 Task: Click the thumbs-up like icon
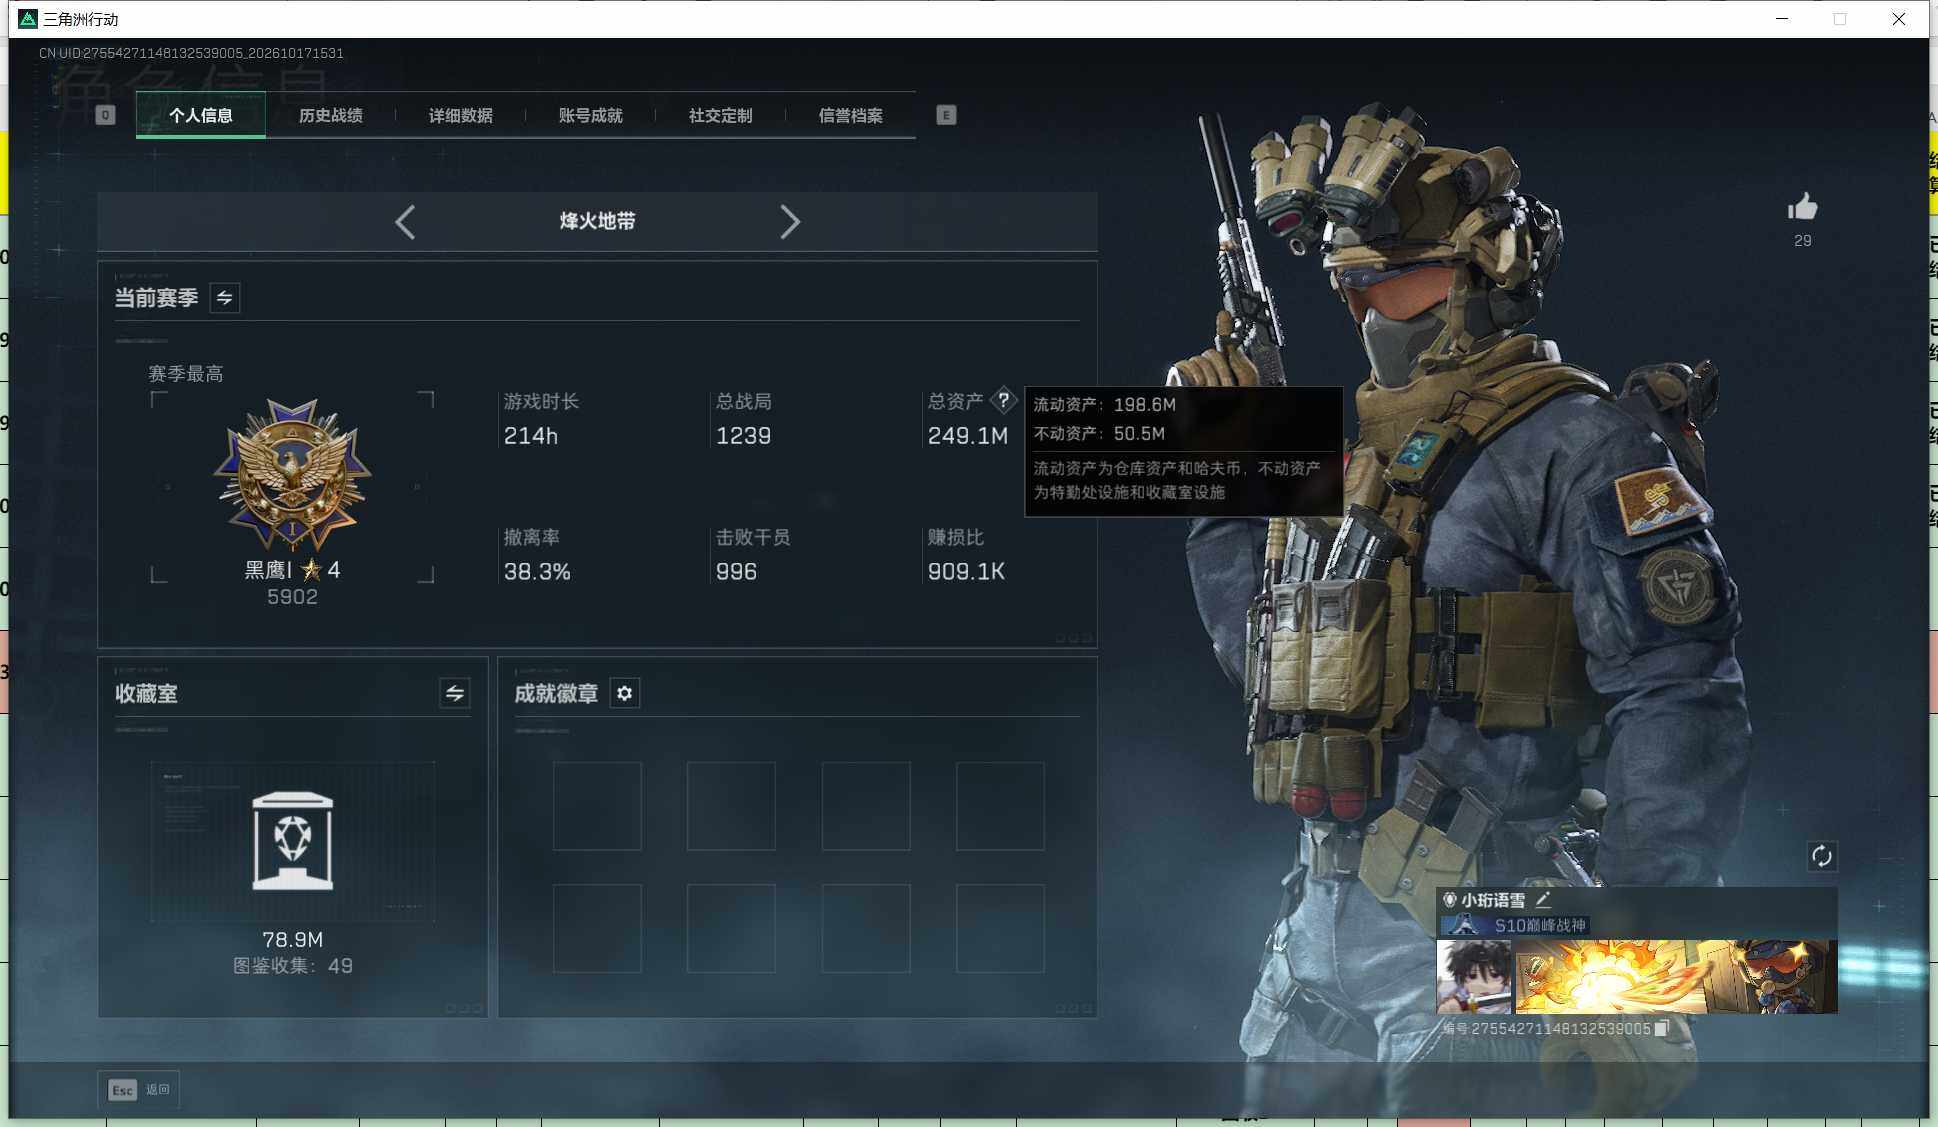tap(1803, 207)
